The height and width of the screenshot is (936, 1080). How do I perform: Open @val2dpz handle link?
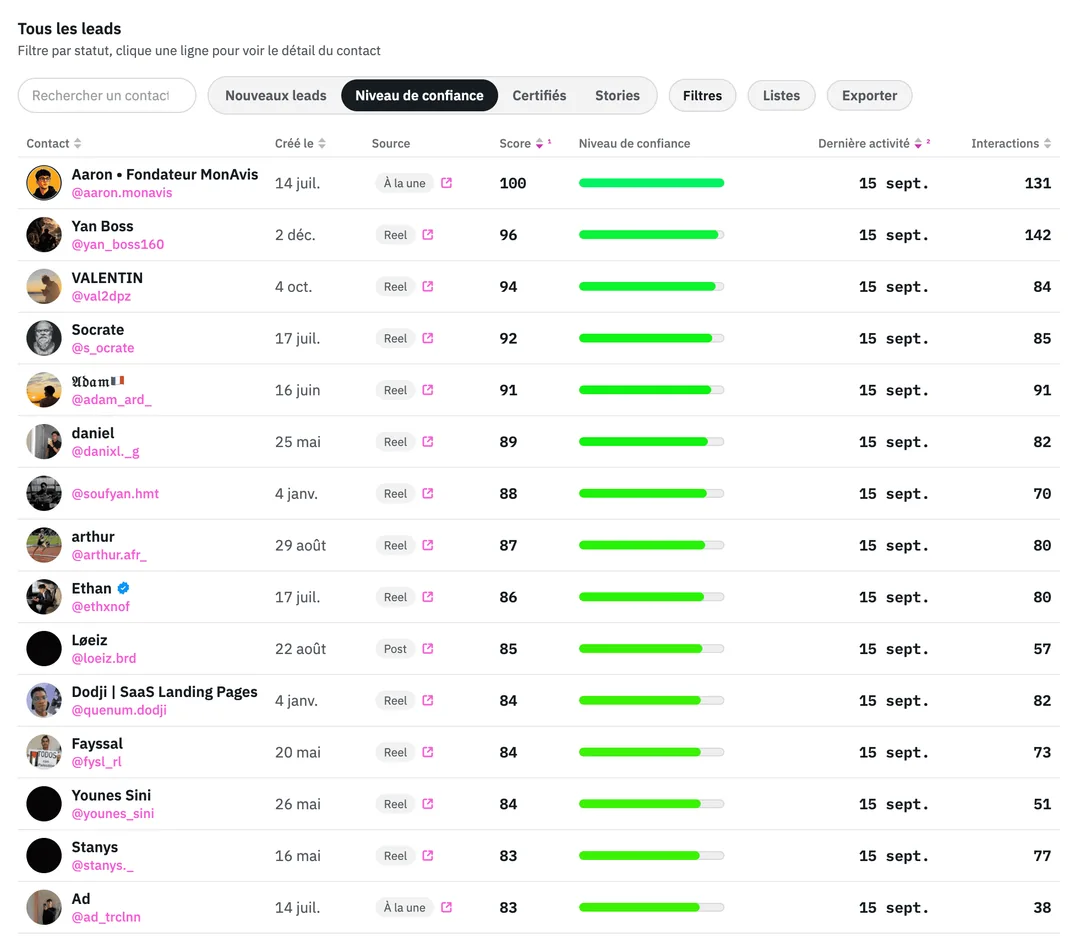coord(101,296)
